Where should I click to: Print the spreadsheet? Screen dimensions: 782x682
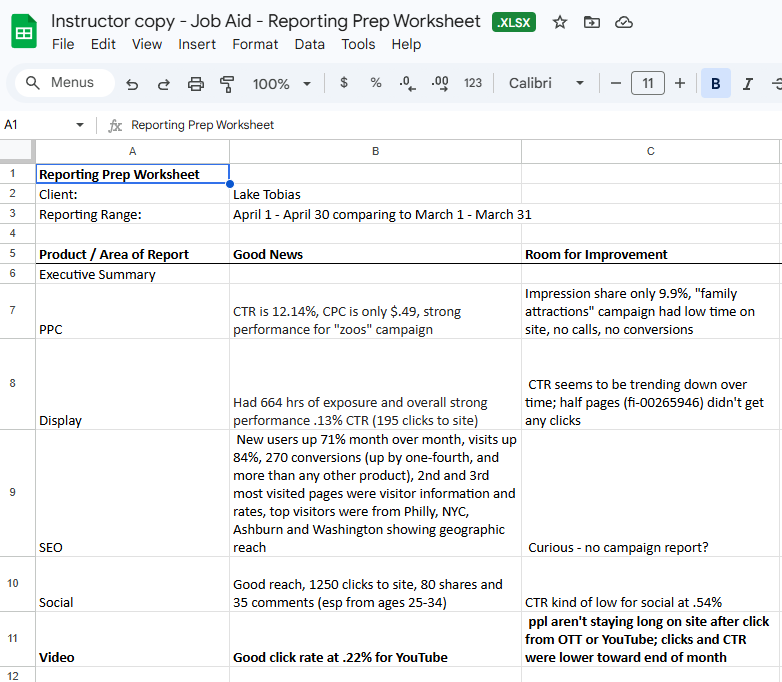point(196,84)
